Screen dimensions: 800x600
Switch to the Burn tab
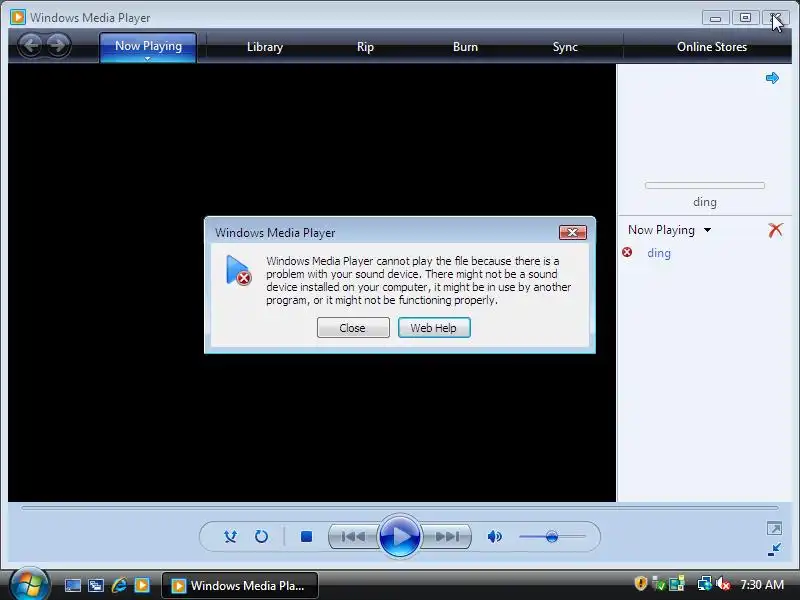[465, 47]
